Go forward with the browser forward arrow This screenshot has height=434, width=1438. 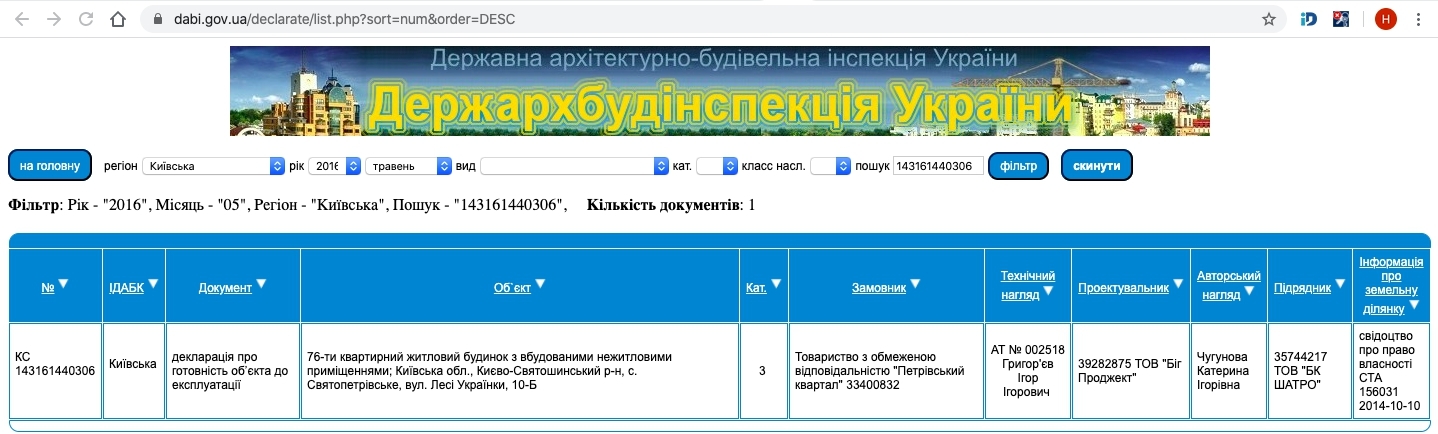(x=54, y=19)
